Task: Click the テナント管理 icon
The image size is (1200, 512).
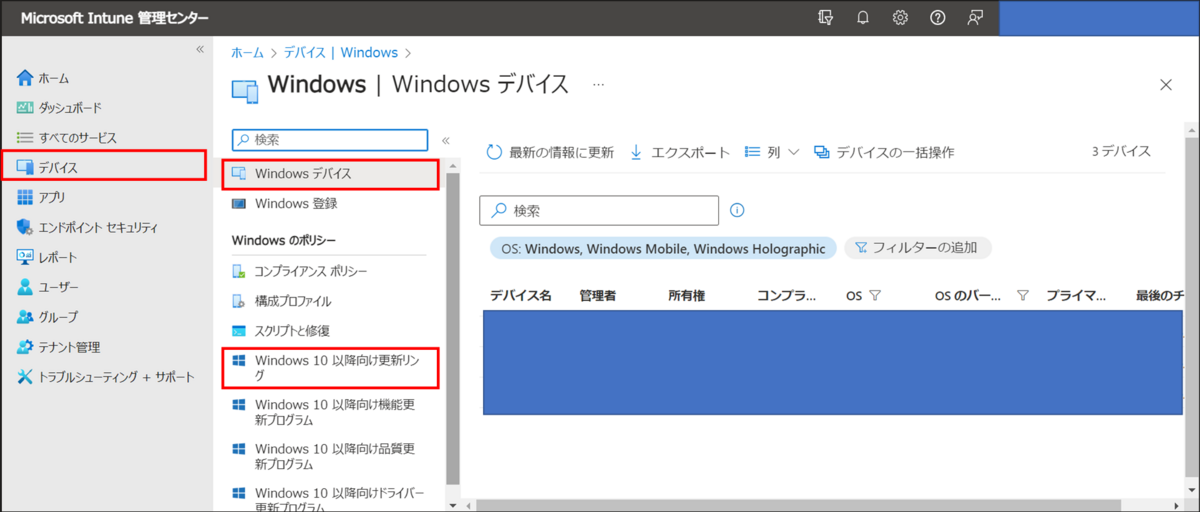Action: click(25, 347)
